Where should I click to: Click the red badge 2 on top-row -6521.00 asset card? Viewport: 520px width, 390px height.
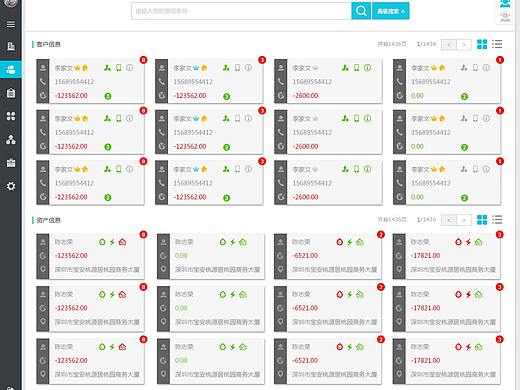click(x=381, y=235)
